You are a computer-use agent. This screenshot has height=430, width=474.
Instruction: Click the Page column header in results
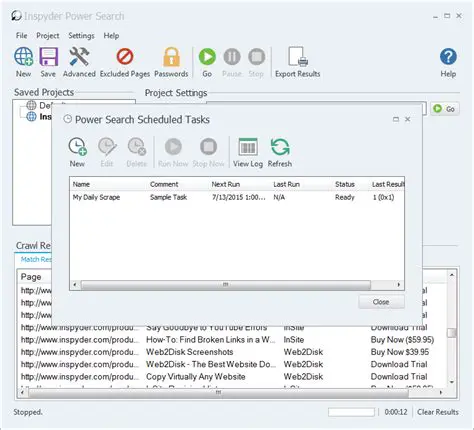[31, 277]
